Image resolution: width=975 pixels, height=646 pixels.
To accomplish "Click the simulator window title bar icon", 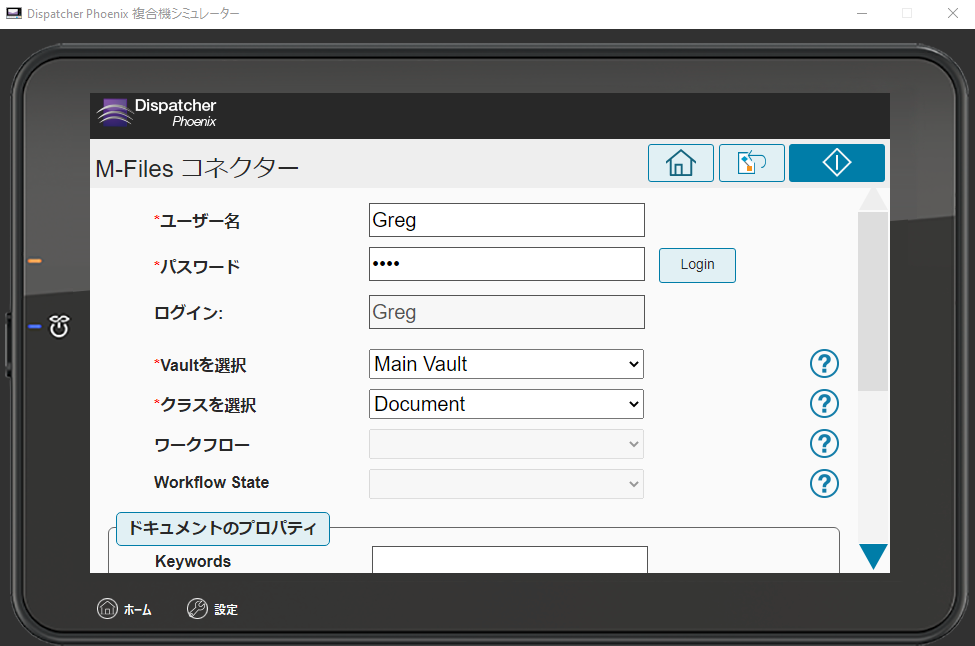I will tap(14, 13).
